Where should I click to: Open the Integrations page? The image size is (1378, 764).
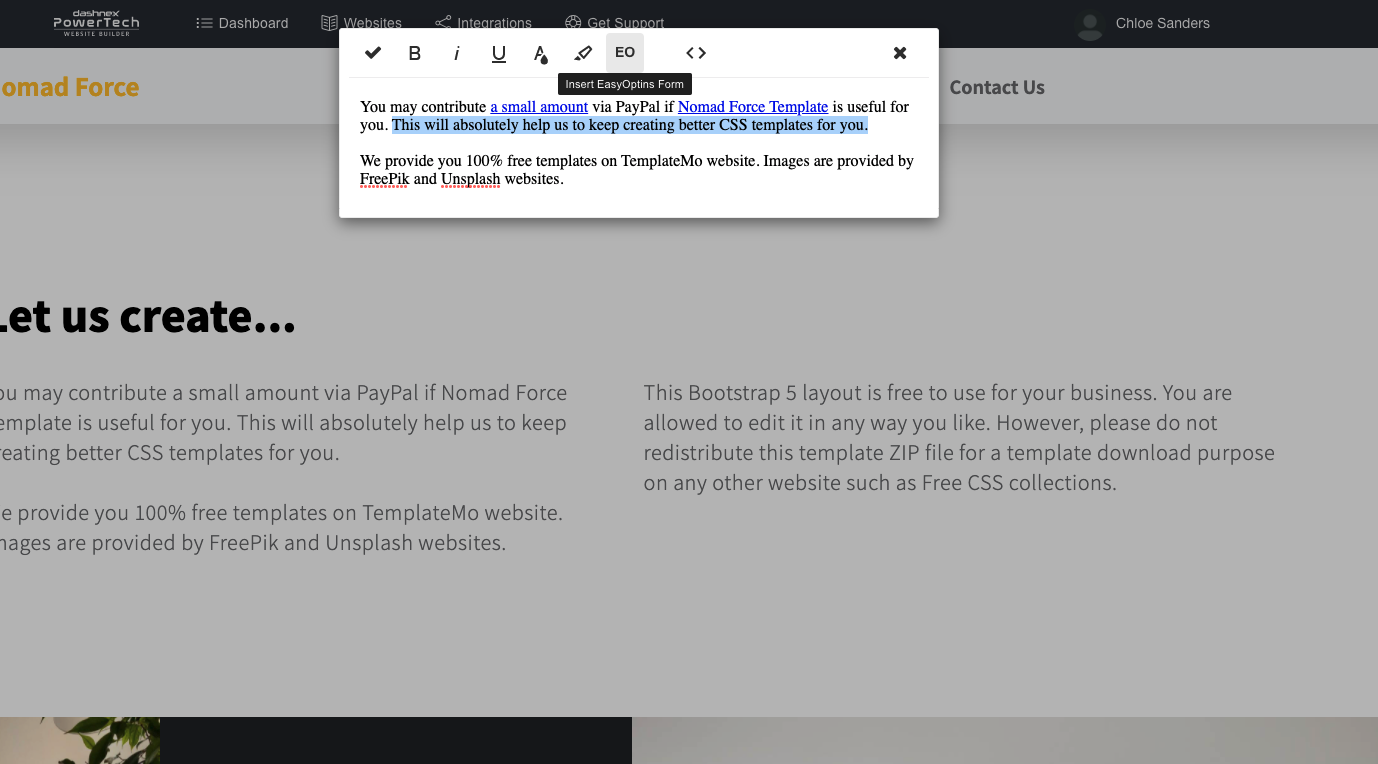click(483, 23)
